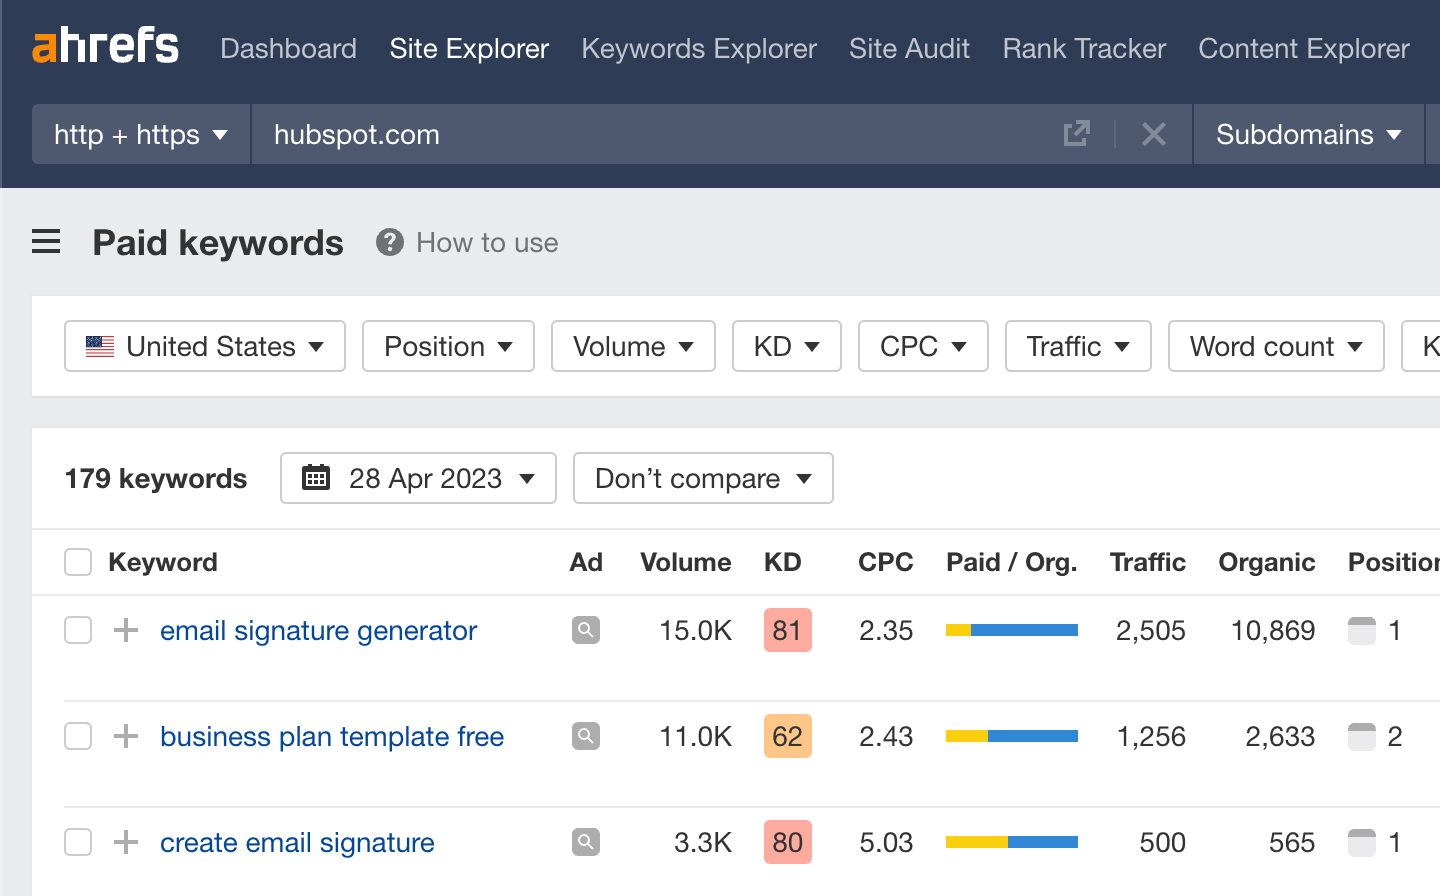Open the hamburger menu beside Paid keywords
This screenshot has height=896, width=1440.
[46, 242]
